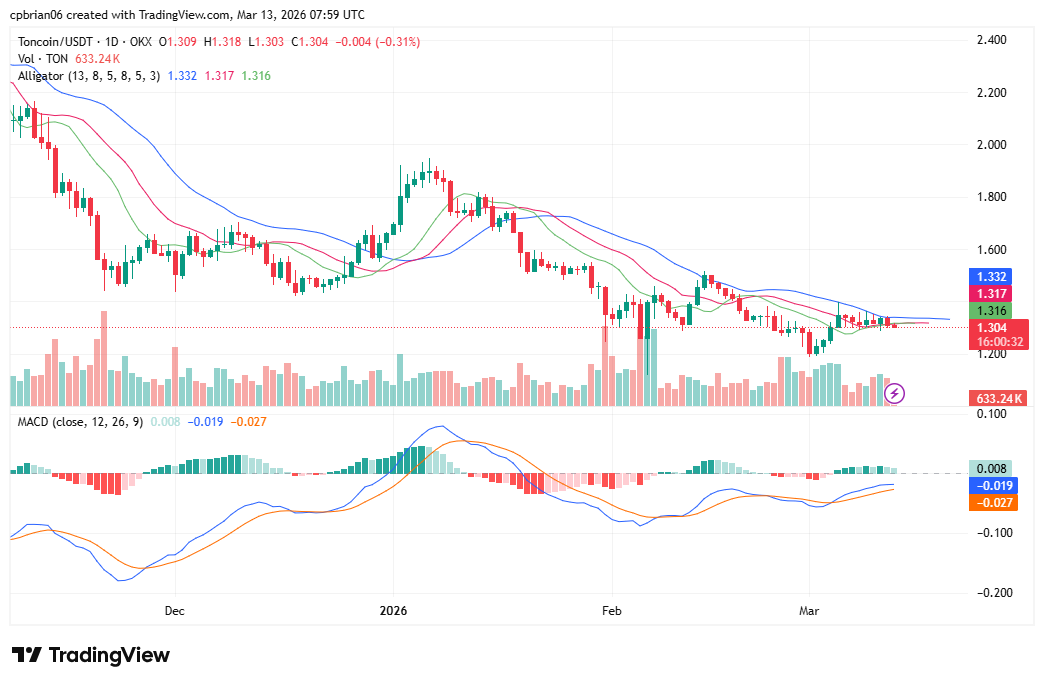Screen dimensions: 1044x685
Task: Select the MACD (close, 12, 26, 9) legend
Action: [80, 423]
